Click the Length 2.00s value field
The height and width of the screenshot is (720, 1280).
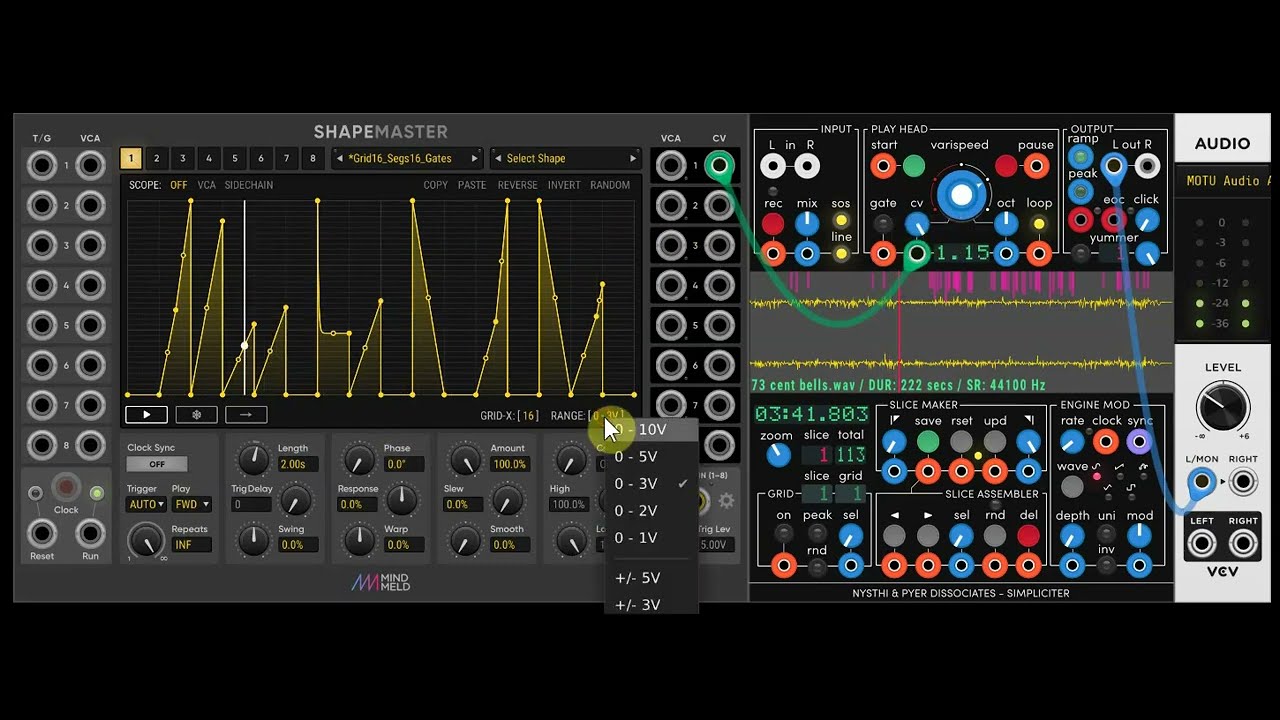298,464
